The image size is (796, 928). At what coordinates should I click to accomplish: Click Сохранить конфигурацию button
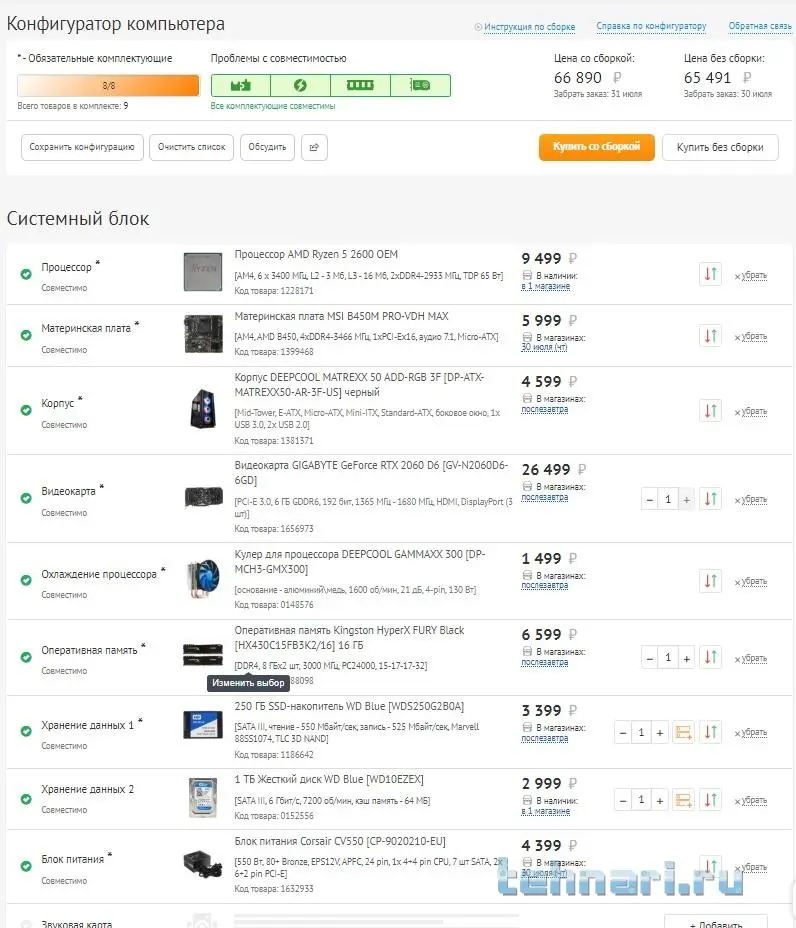82,147
